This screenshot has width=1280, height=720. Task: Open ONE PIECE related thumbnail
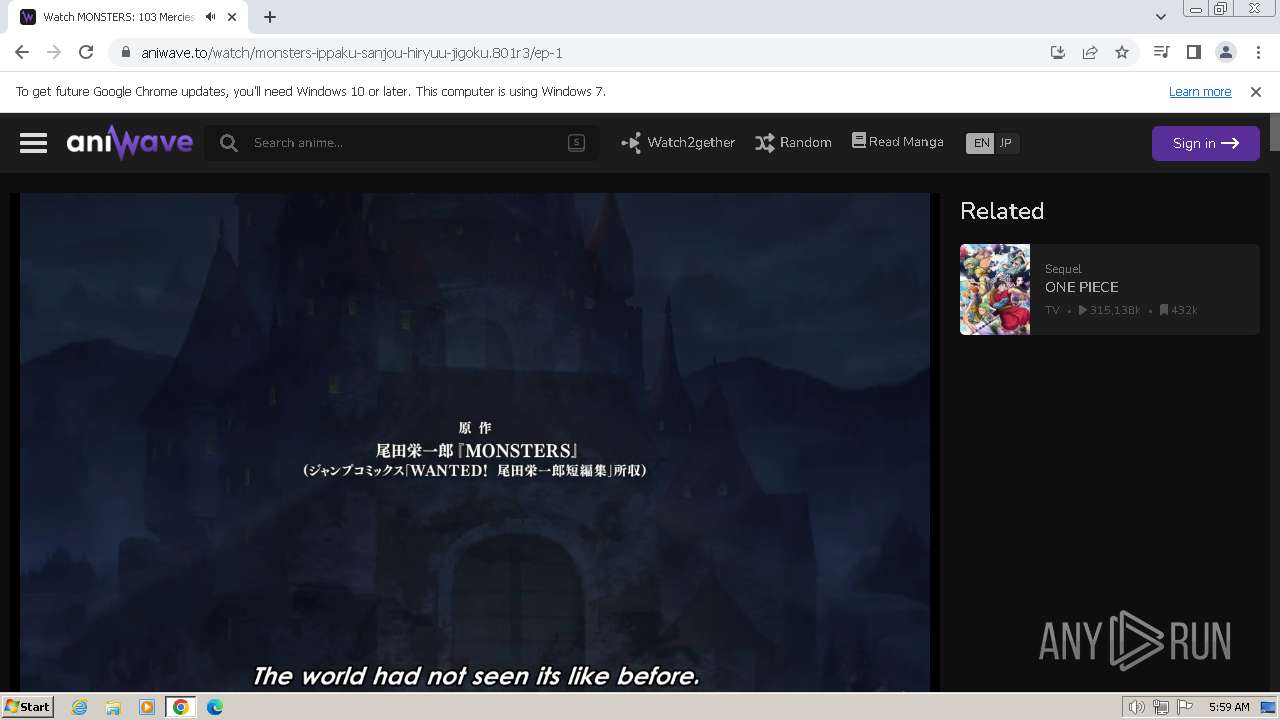[x=995, y=289]
